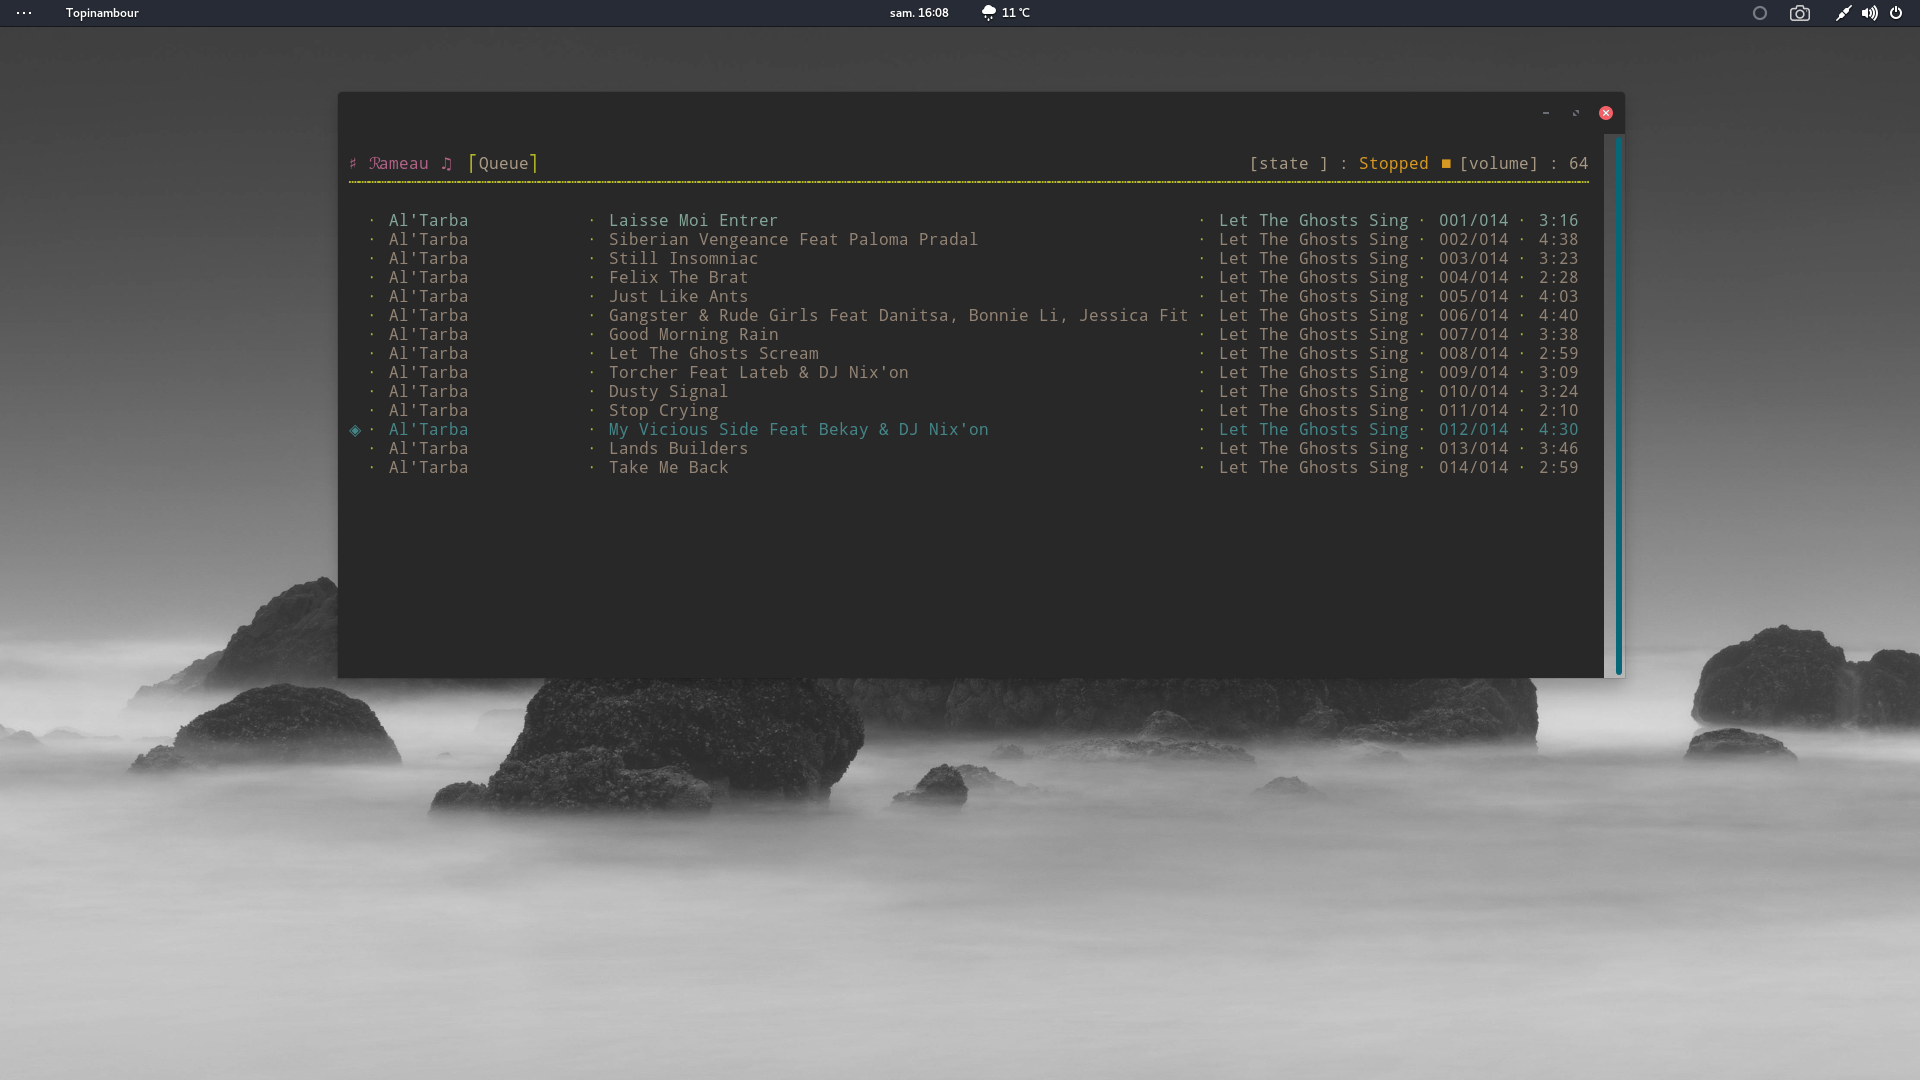Screen dimensions: 1920x1080
Task: Open the screenshot camera icon in top bar
Action: [x=1799, y=13]
